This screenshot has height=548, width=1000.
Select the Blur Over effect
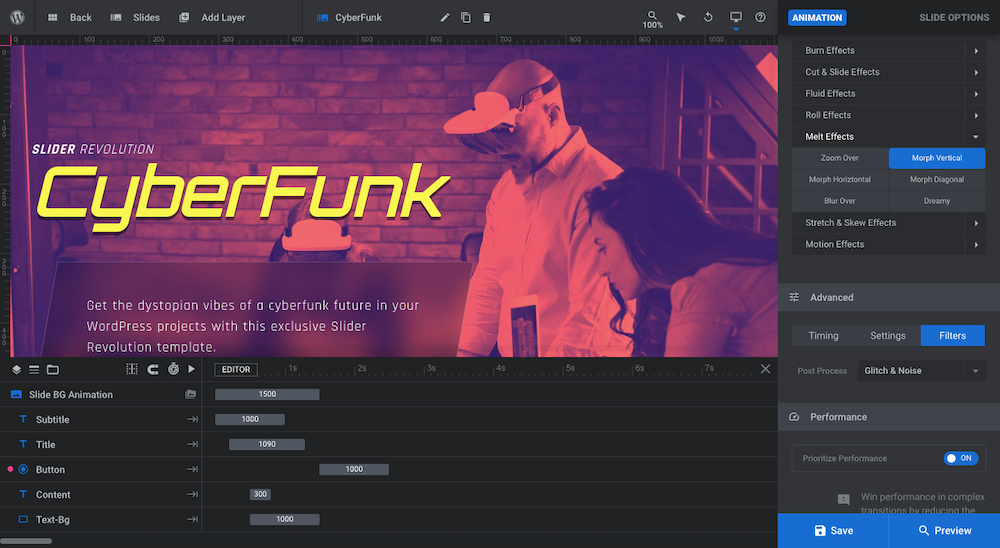[x=840, y=201]
